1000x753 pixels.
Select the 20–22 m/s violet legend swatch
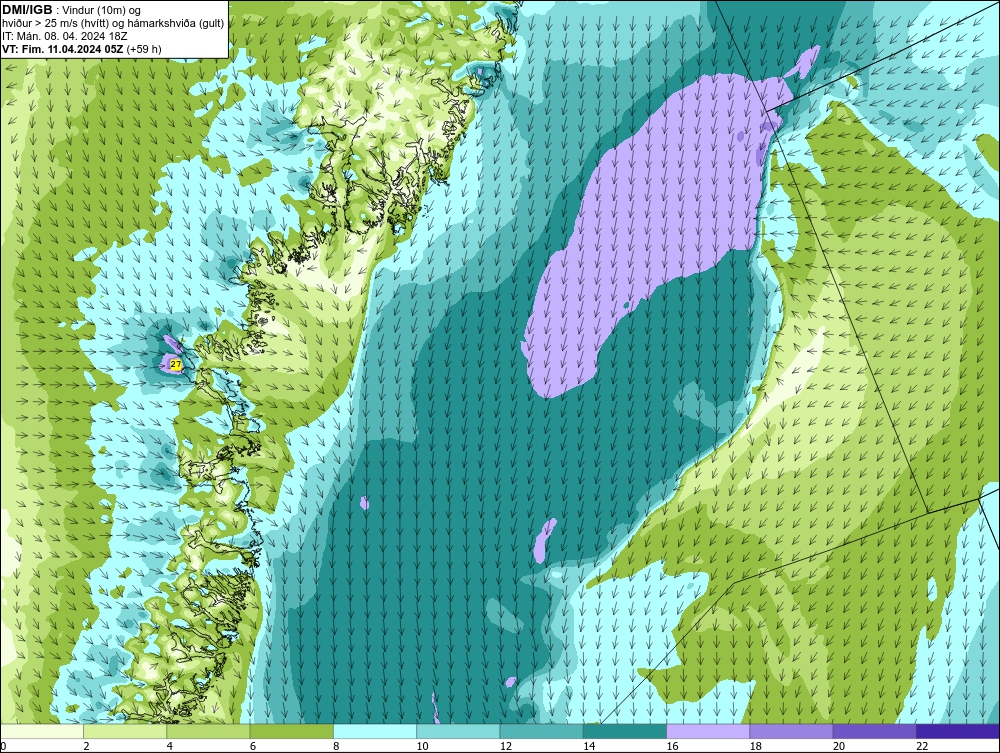coord(874,731)
